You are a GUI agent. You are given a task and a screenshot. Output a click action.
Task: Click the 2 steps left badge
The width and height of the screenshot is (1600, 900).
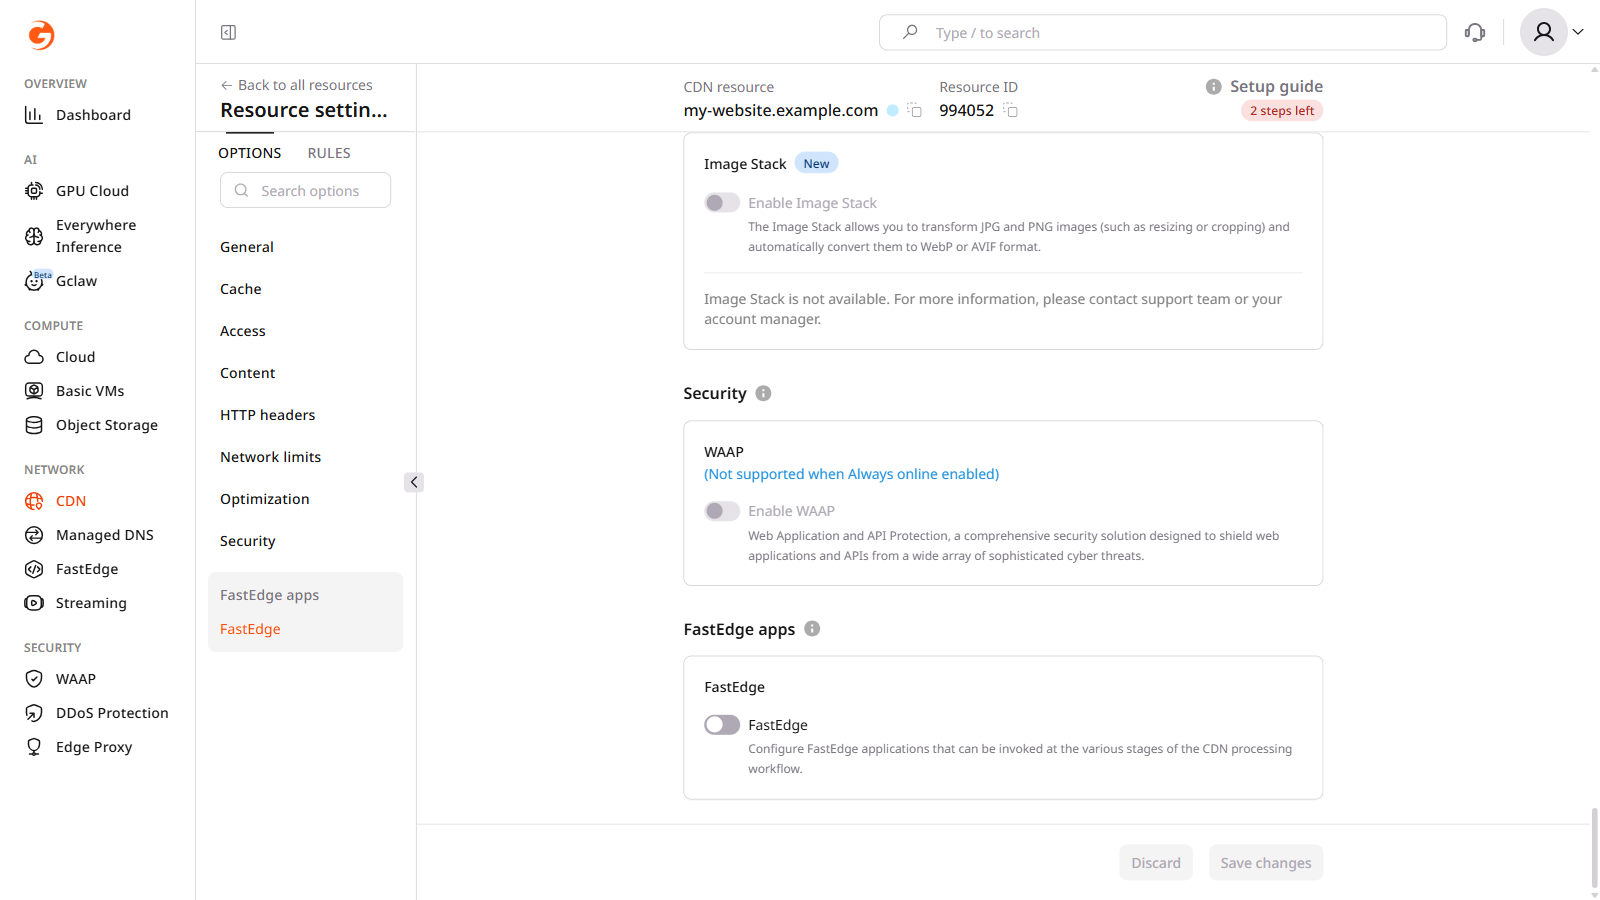pos(1282,111)
